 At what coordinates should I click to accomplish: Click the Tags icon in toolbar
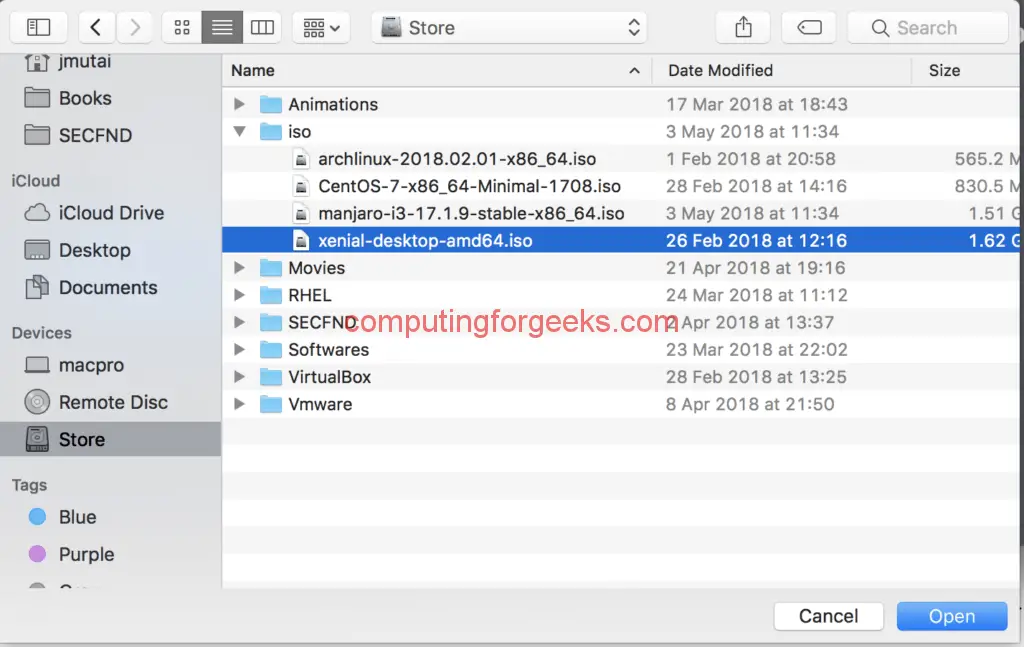pos(808,27)
